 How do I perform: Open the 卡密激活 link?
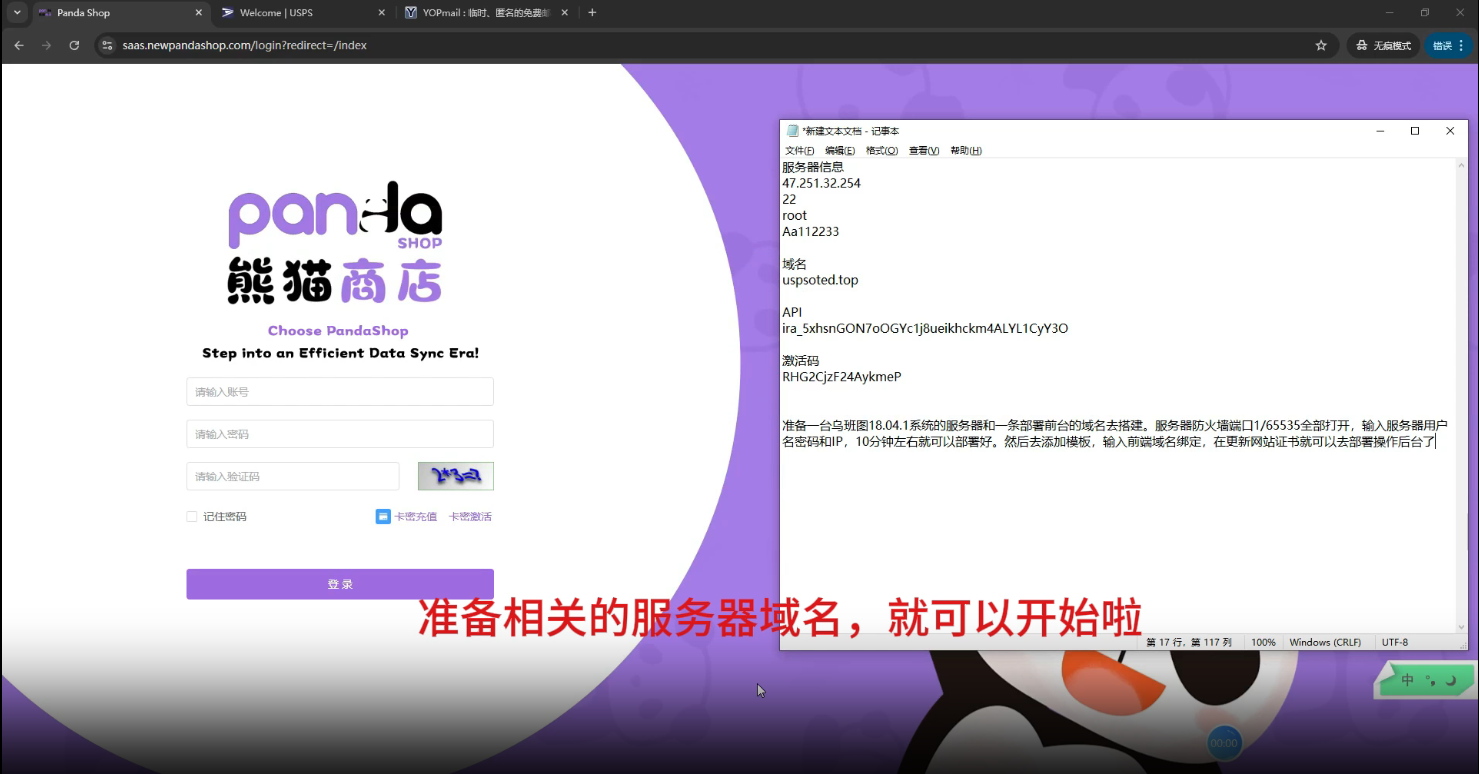pos(470,517)
